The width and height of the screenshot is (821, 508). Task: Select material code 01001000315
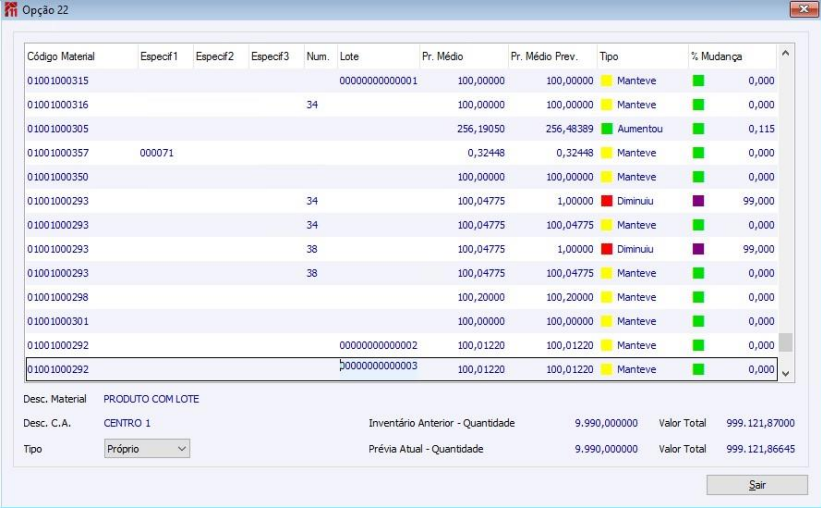point(58,81)
